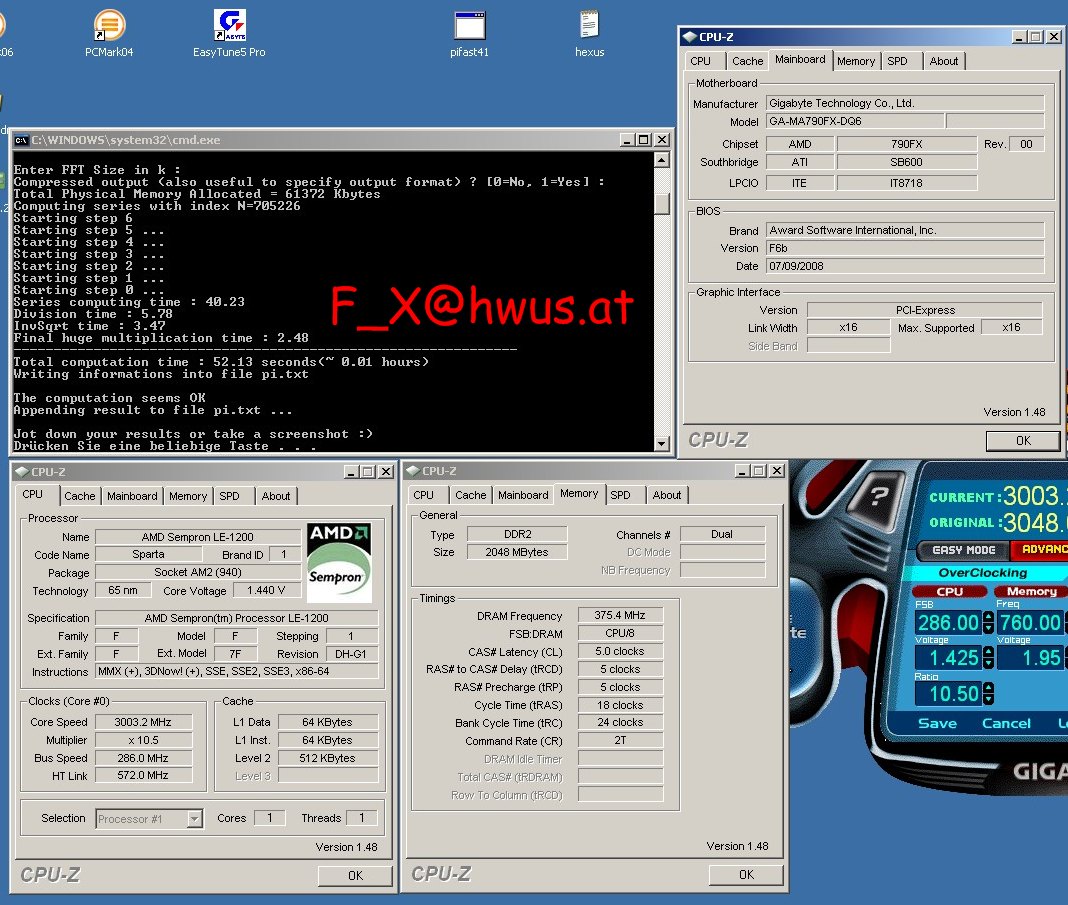1068x905 pixels.
Task: Open the About tab in the Mainboard CPU-Z window
Action: pyautogui.click(x=943, y=61)
